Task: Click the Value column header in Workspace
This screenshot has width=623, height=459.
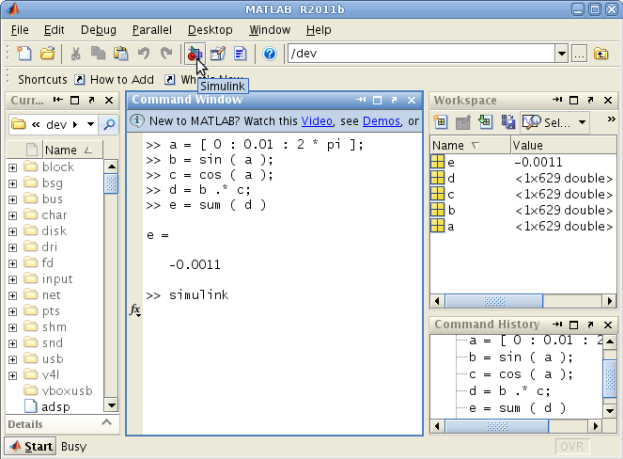Action: [x=563, y=145]
